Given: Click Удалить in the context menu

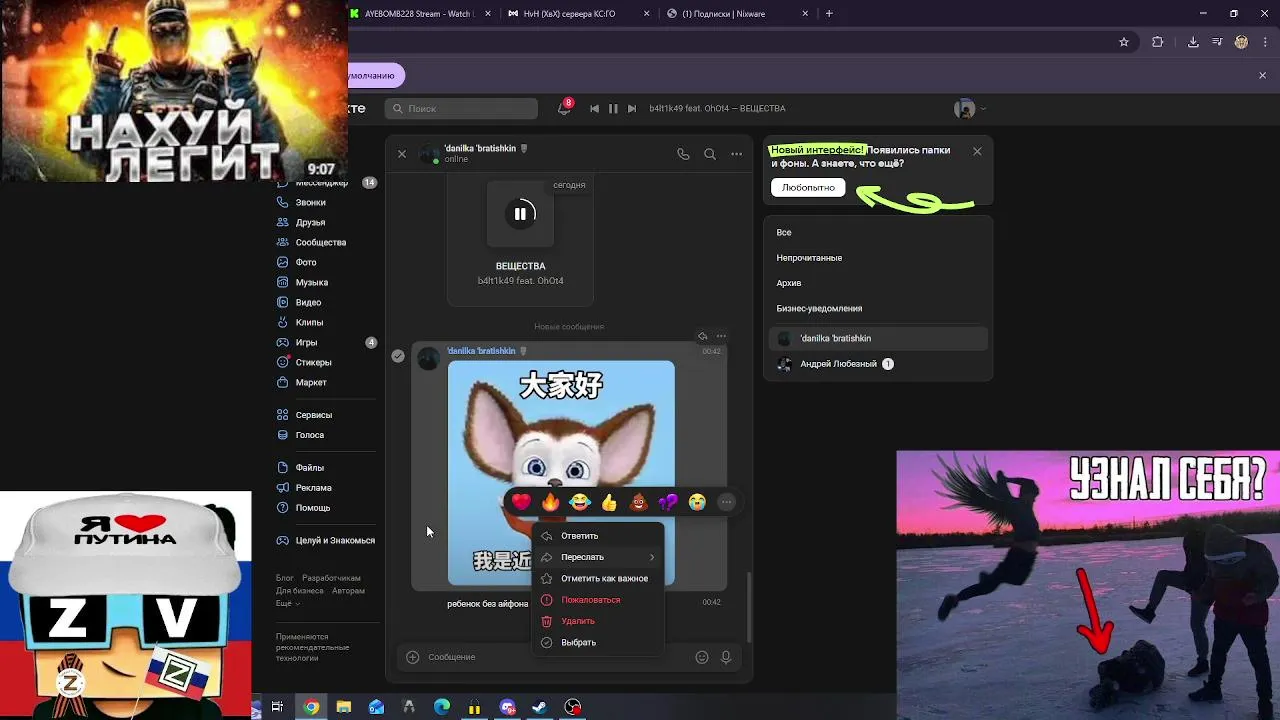Looking at the screenshot, I should [598, 621].
